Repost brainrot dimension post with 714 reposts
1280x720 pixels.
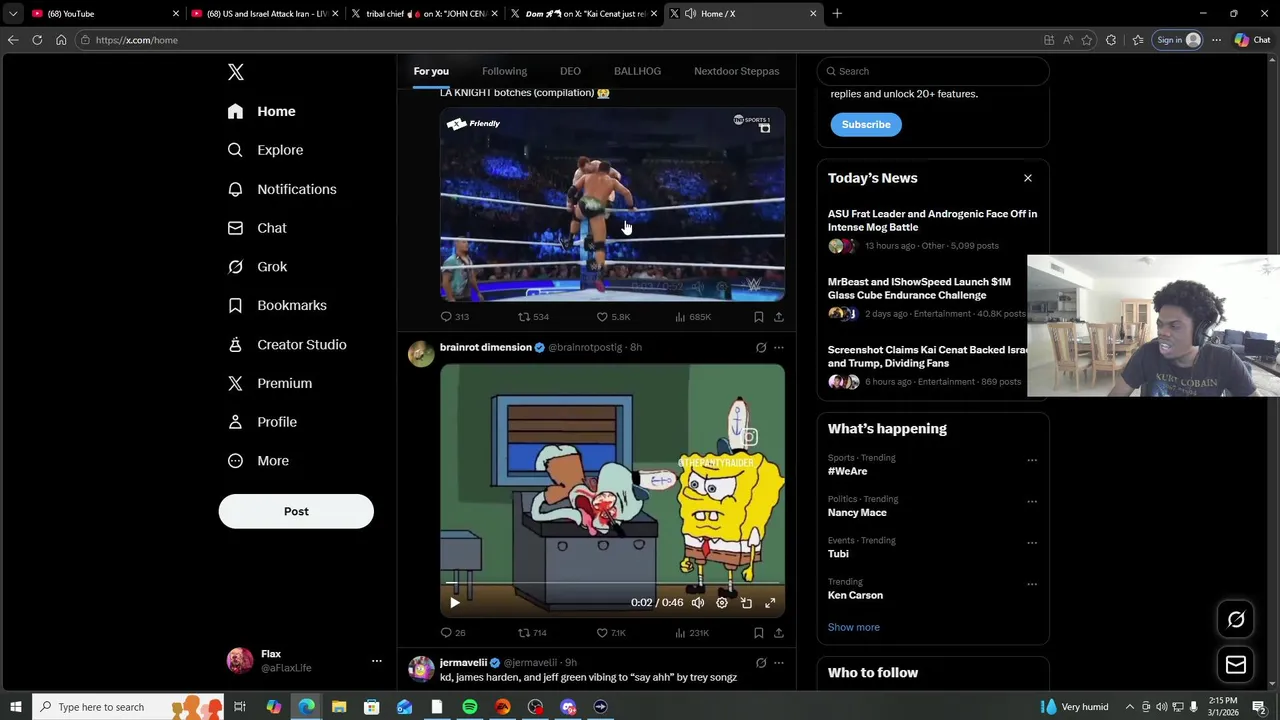(532, 633)
